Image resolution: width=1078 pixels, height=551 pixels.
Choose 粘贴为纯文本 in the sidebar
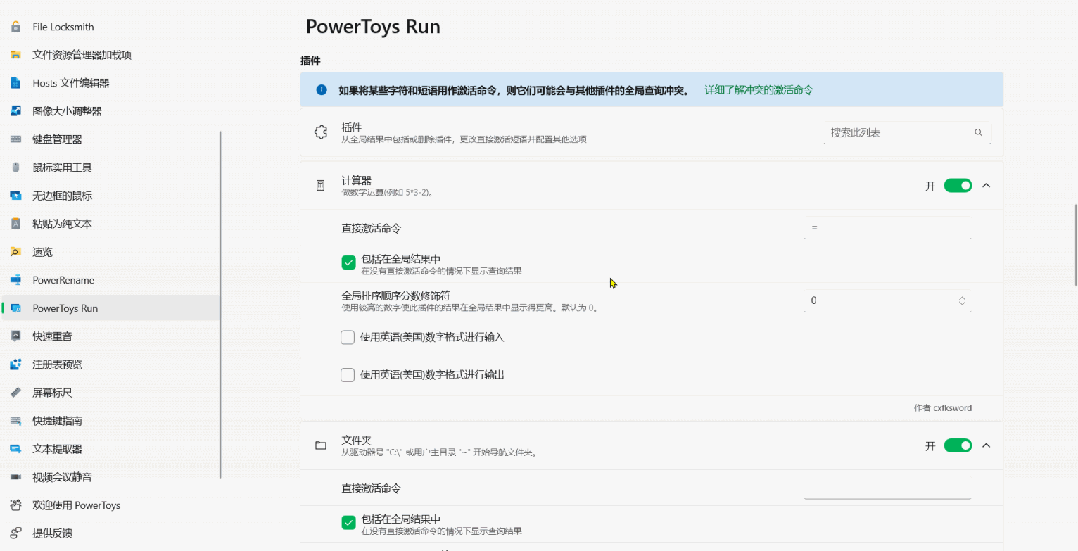(x=110, y=224)
